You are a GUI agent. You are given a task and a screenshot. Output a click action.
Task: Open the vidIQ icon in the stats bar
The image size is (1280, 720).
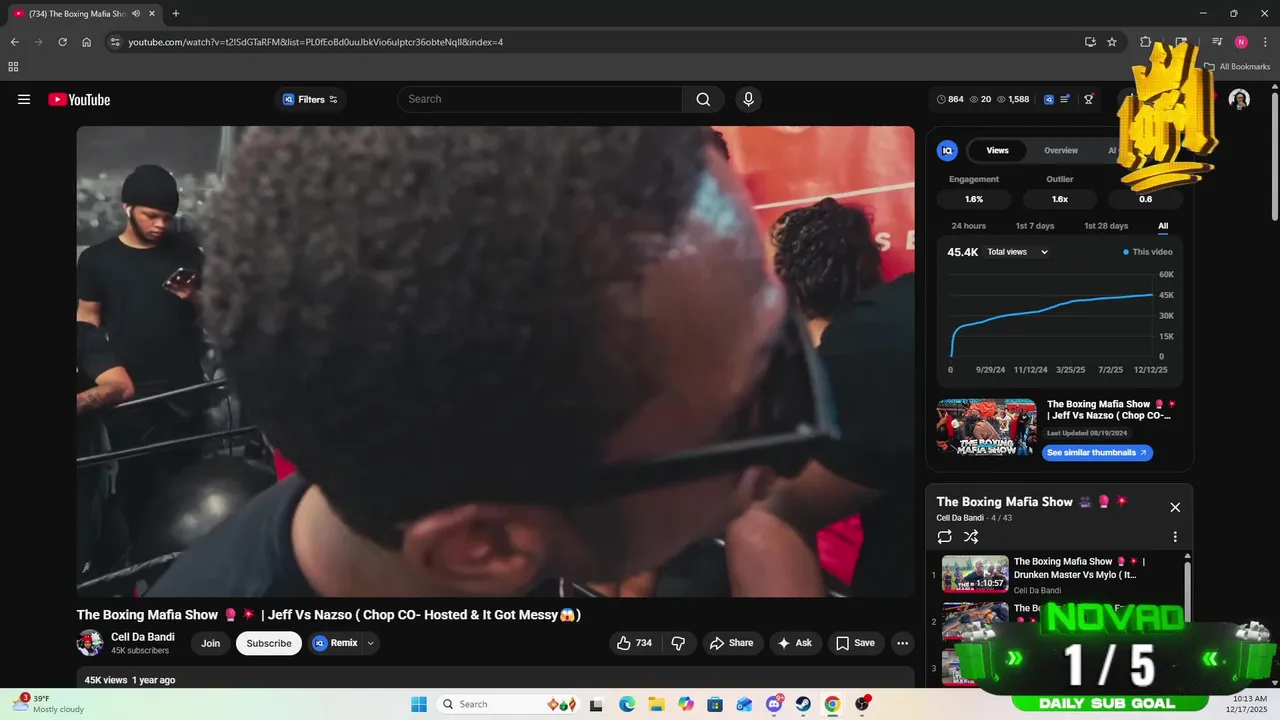click(1049, 99)
